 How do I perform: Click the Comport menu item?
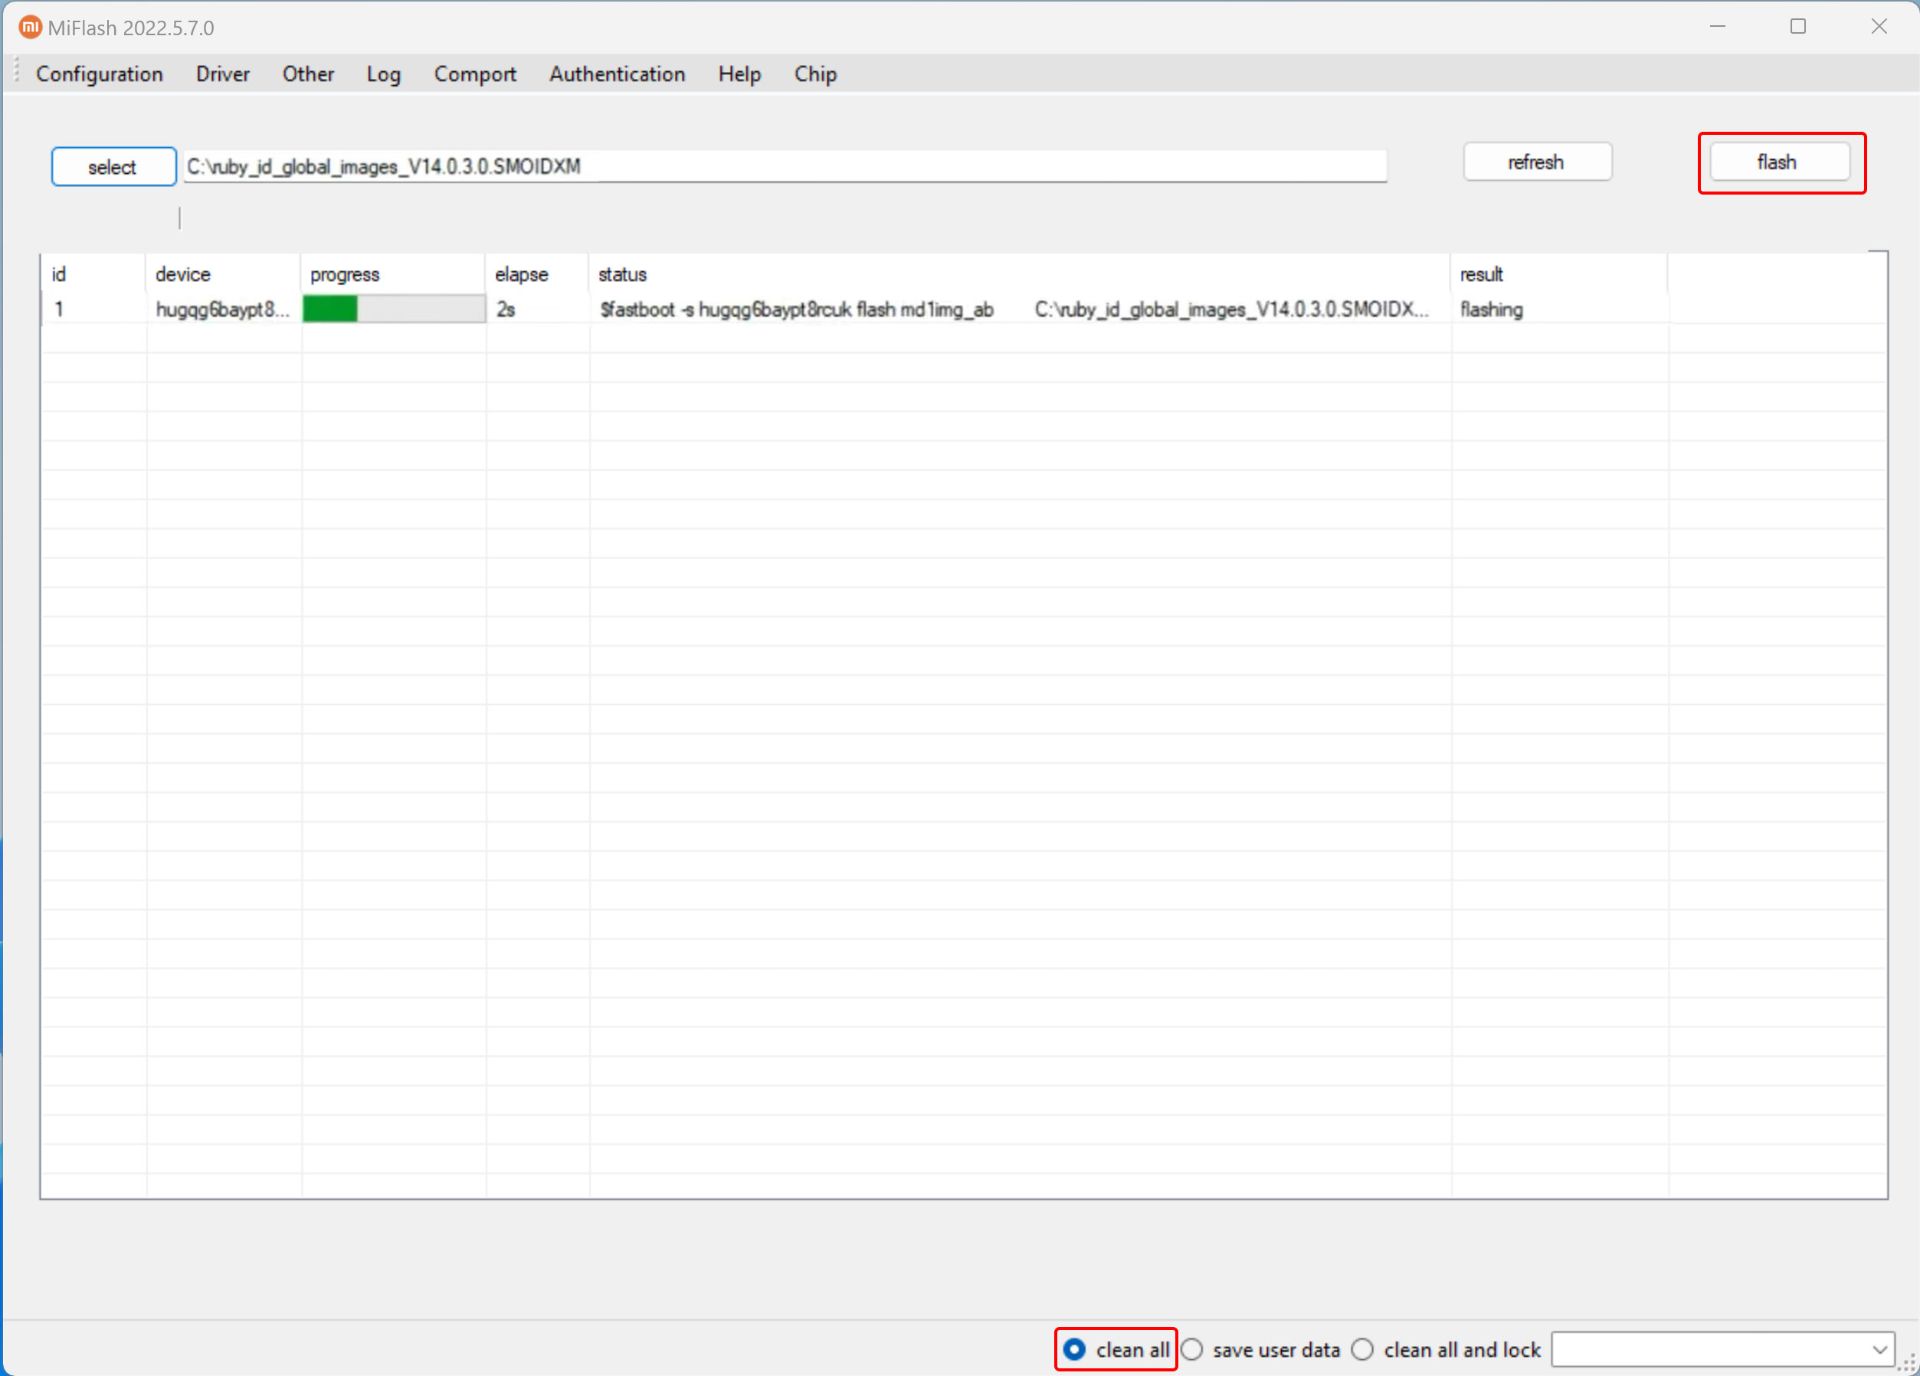click(x=473, y=73)
